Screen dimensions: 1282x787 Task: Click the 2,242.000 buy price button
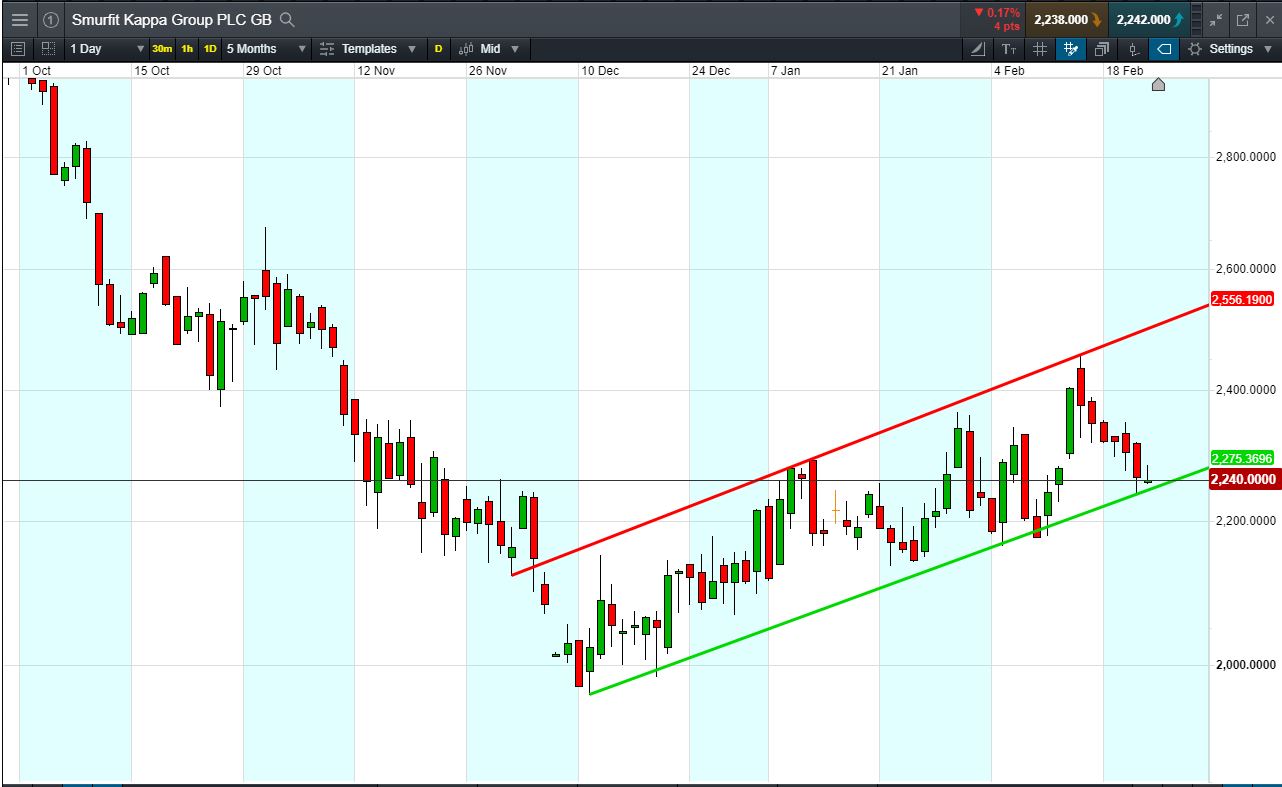click(1149, 19)
